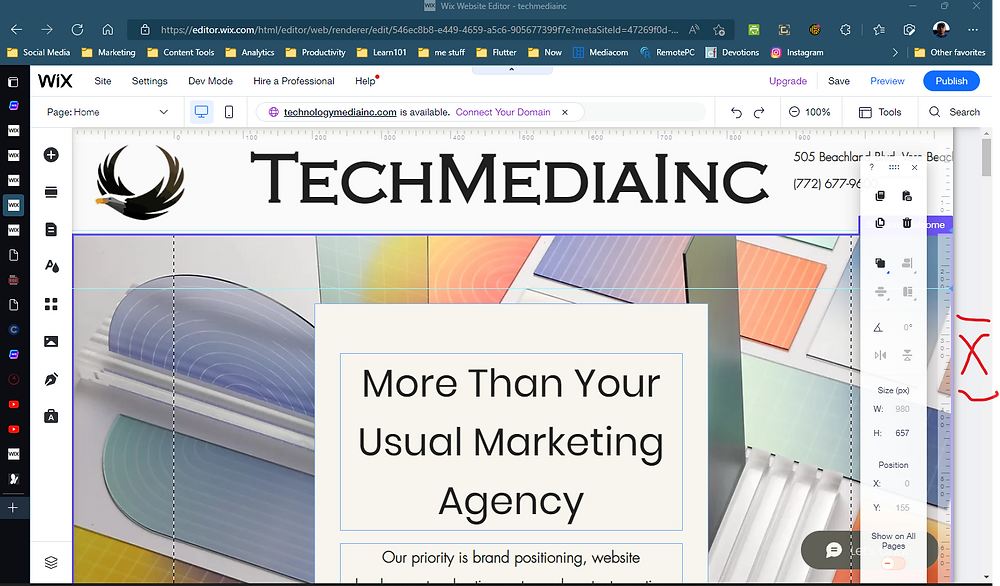Open the Marketing bookmarks folder
Screen dimensions: 1000x586
(109, 53)
